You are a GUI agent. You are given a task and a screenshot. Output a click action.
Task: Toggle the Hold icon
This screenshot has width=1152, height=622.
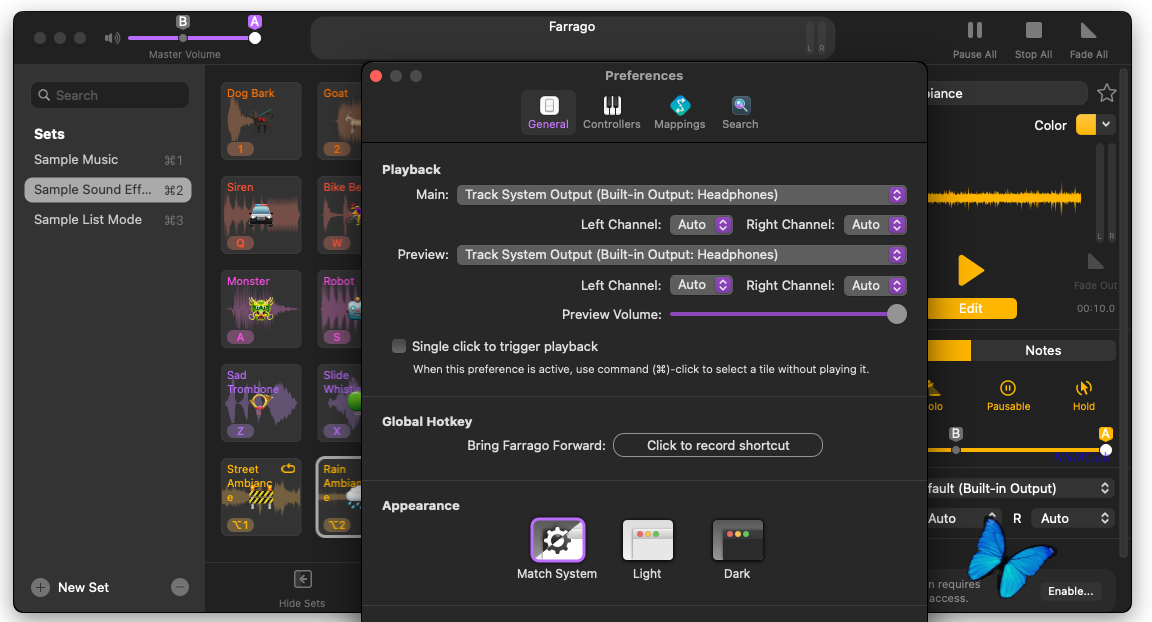tap(1084, 388)
